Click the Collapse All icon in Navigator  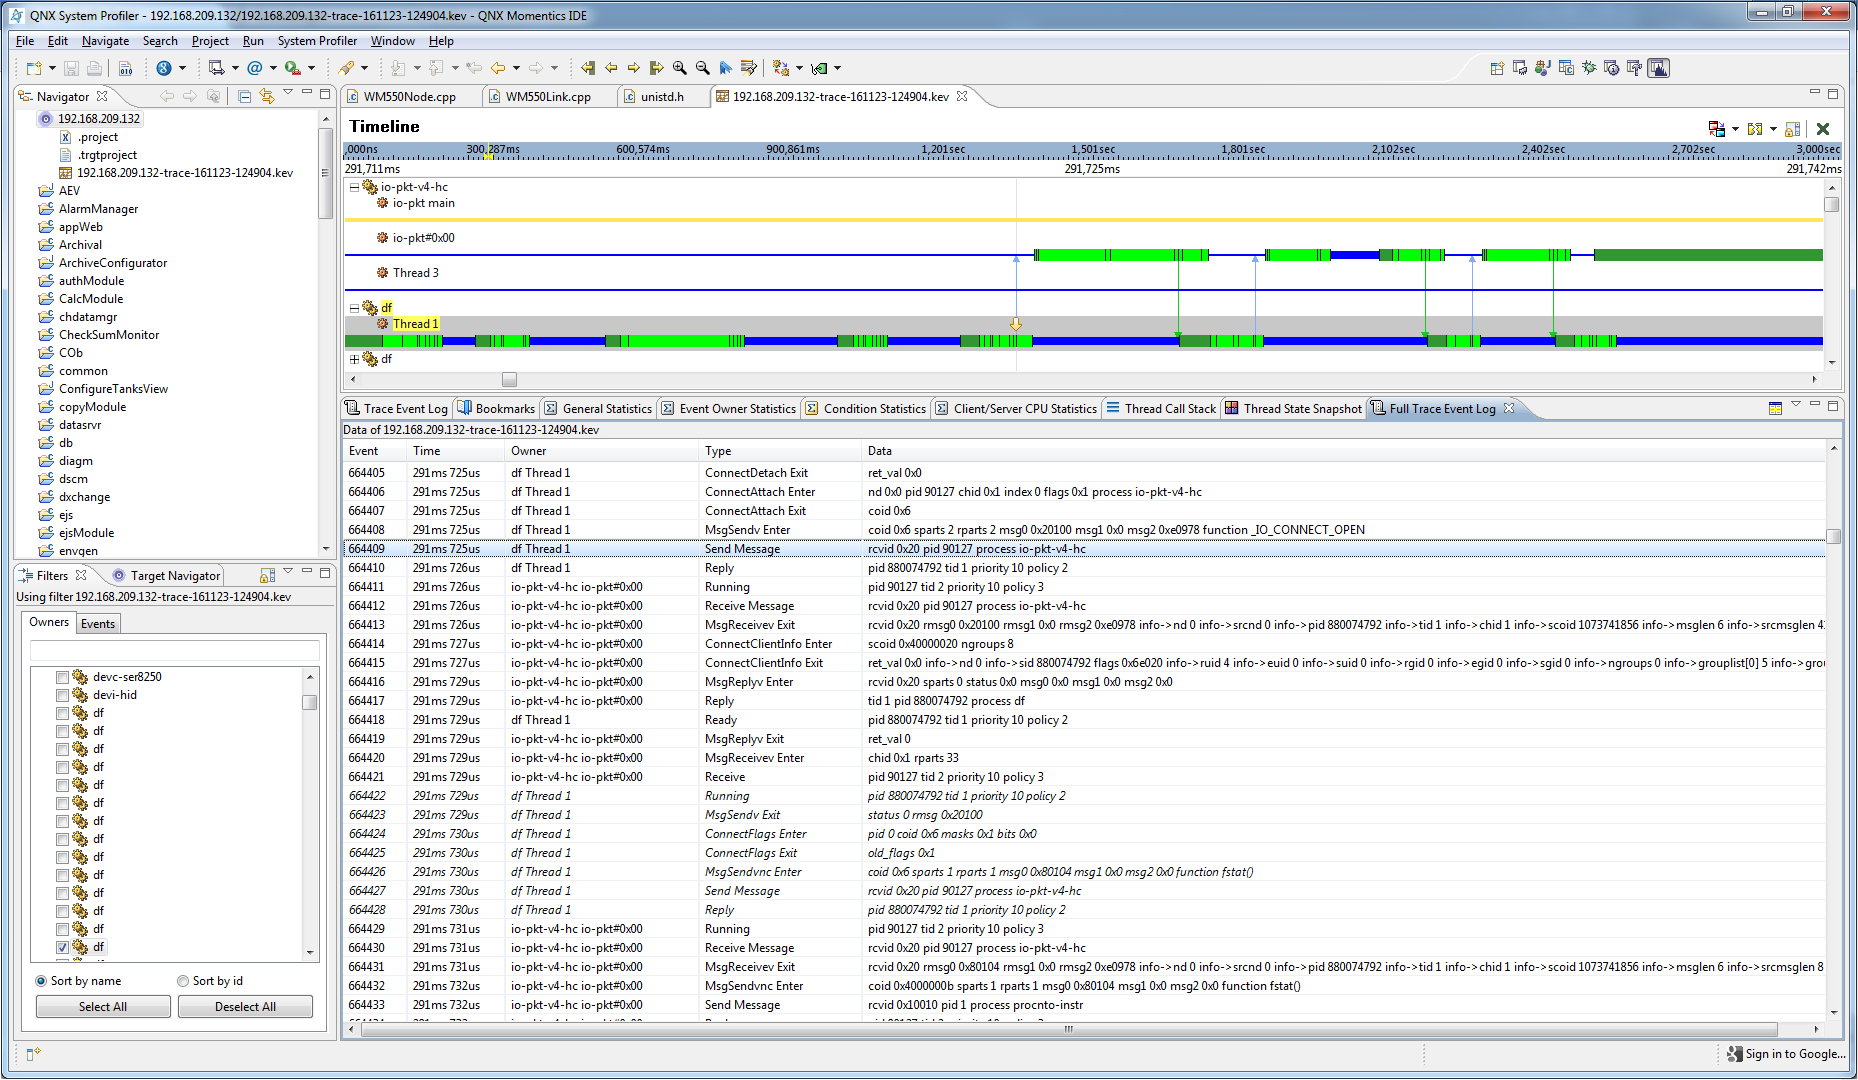click(x=245, y=96)
